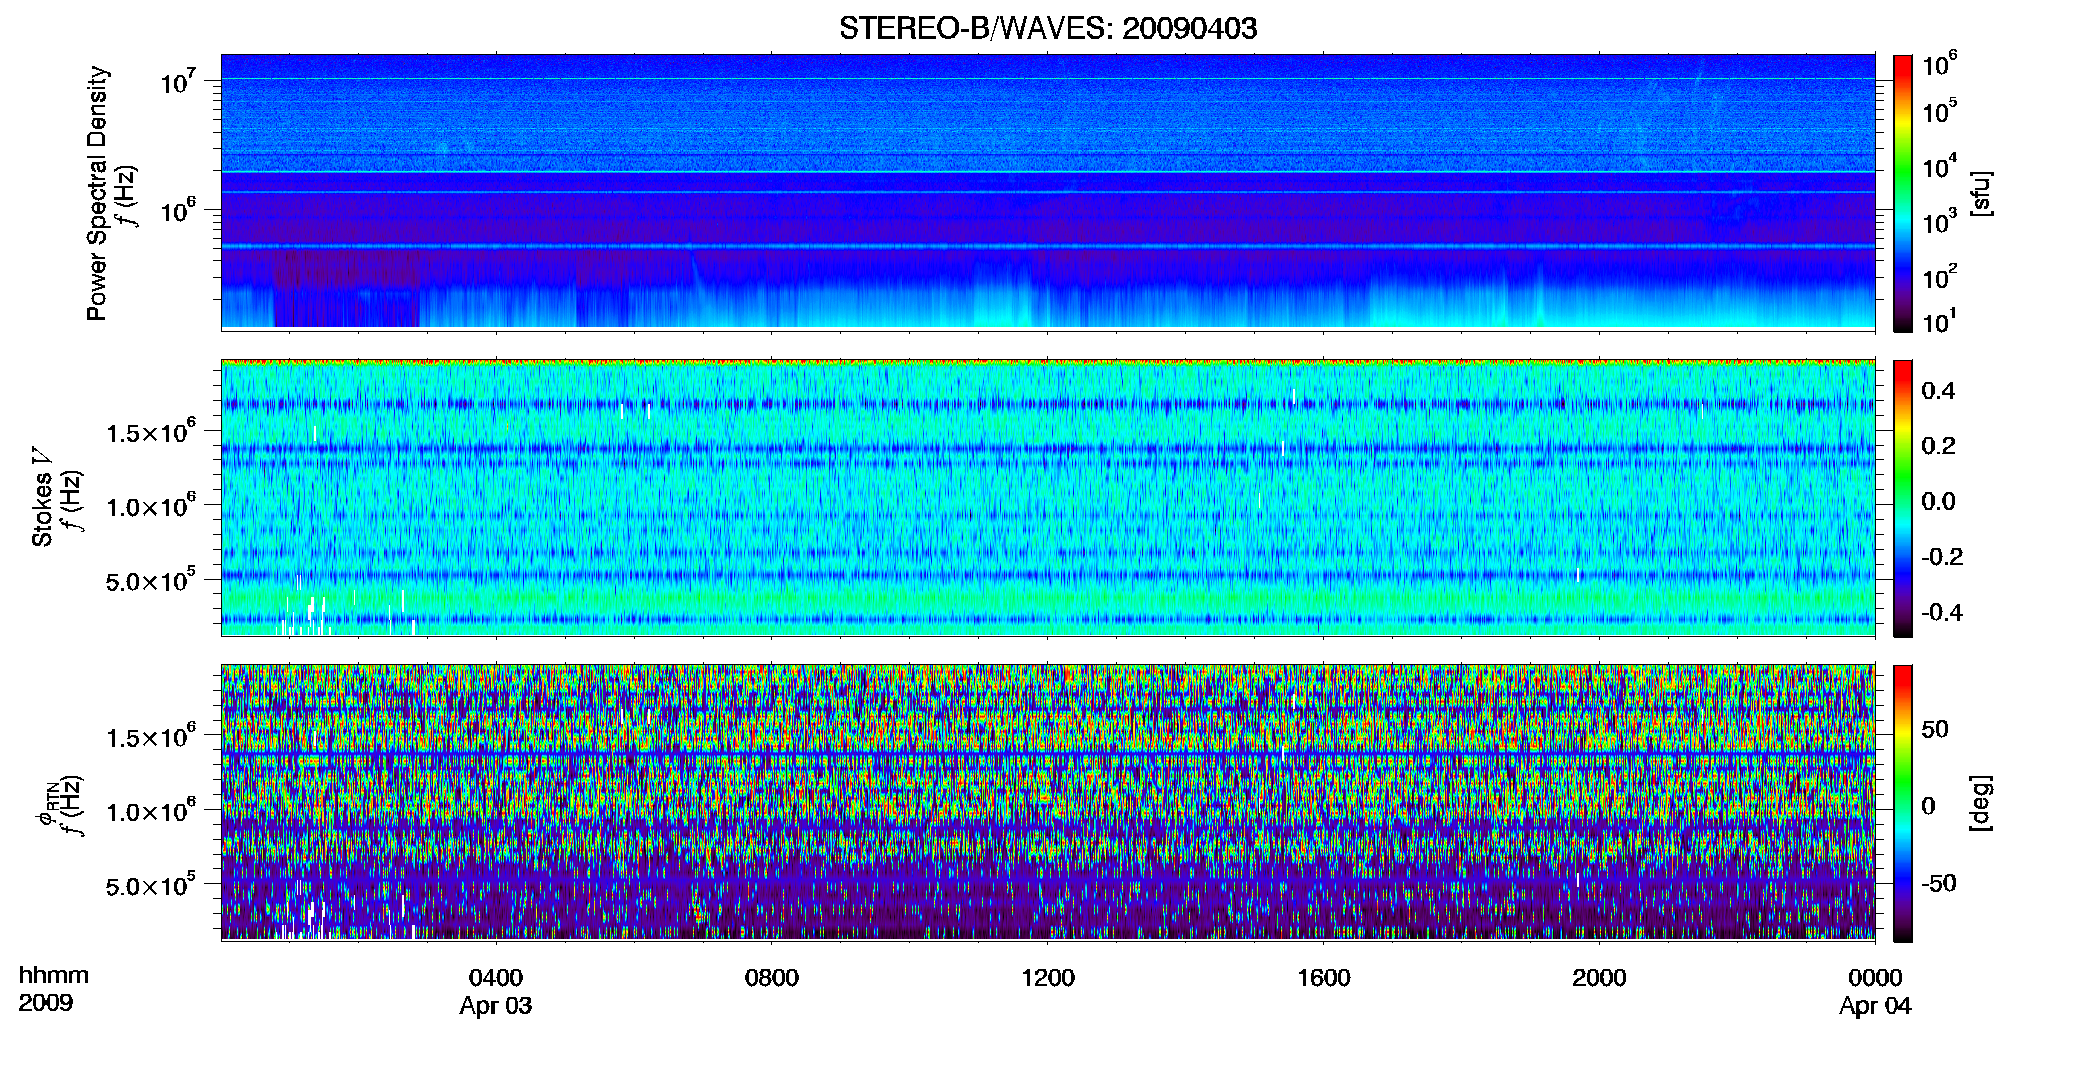2096x1080 pixels.
Task: Click the phi angle color bar in degrees
Action: click(1903, 803)
